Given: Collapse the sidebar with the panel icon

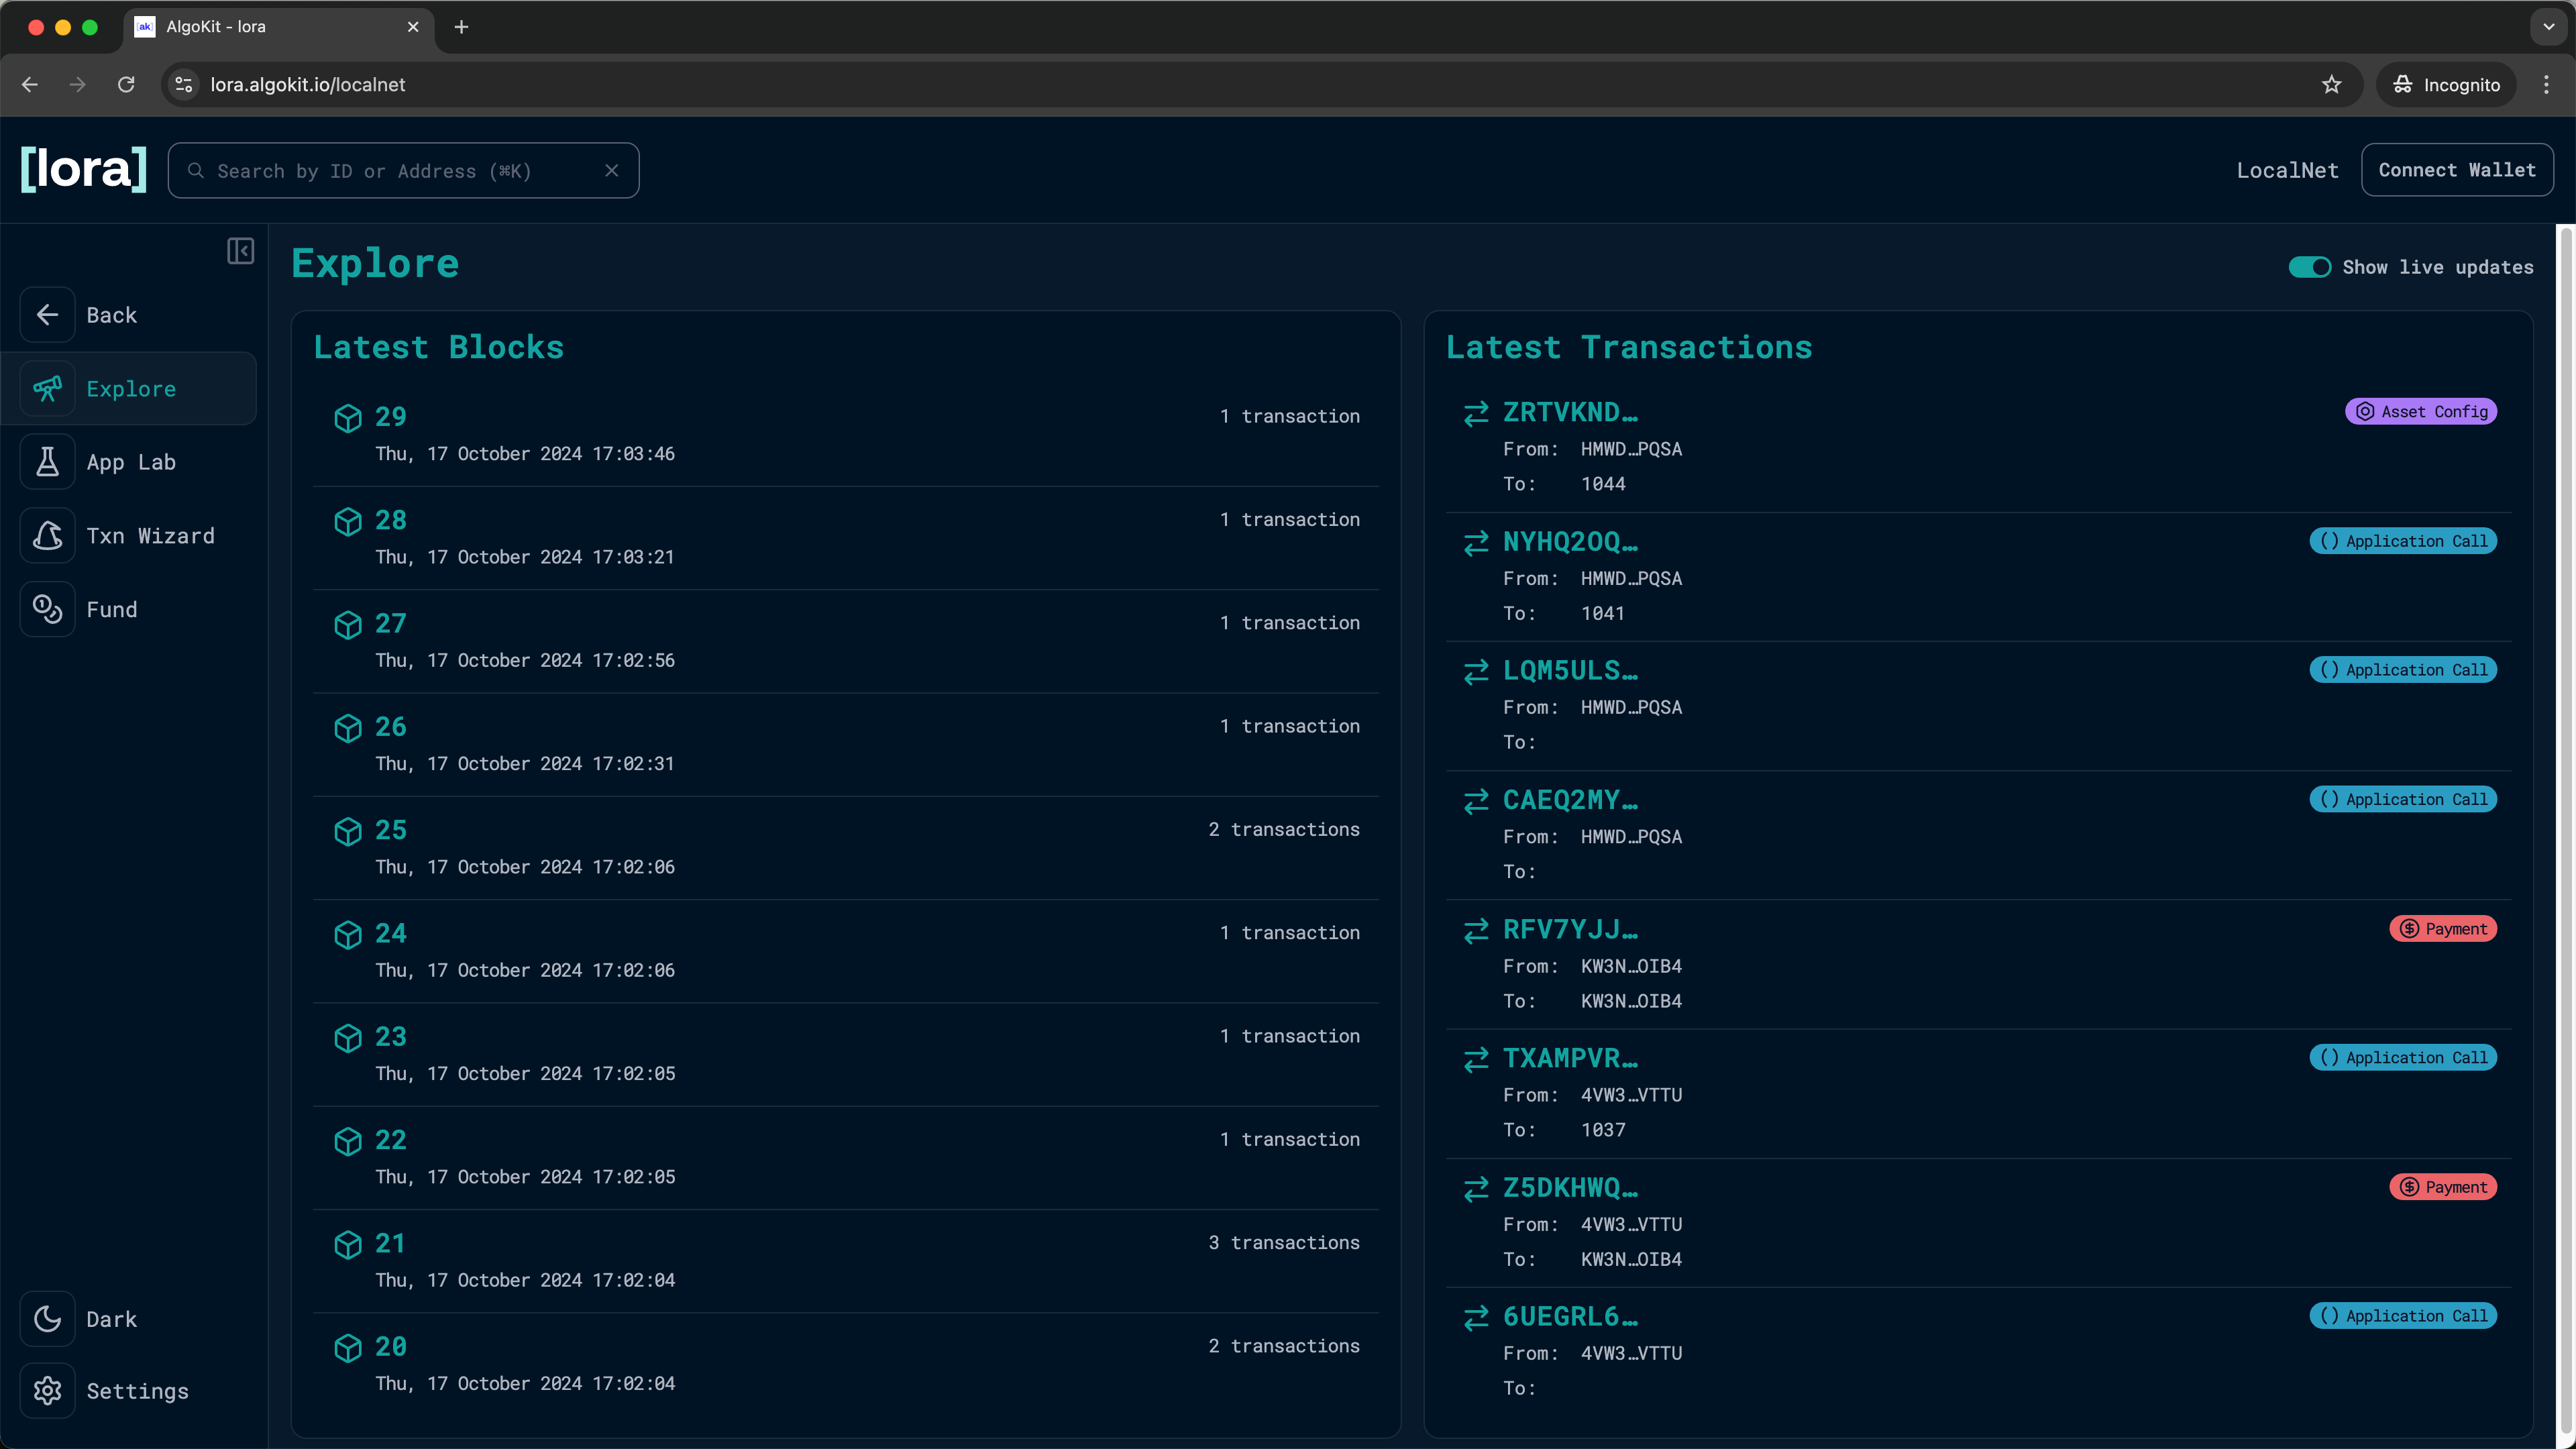Looking at the screenshot, I should click(240, 251).
